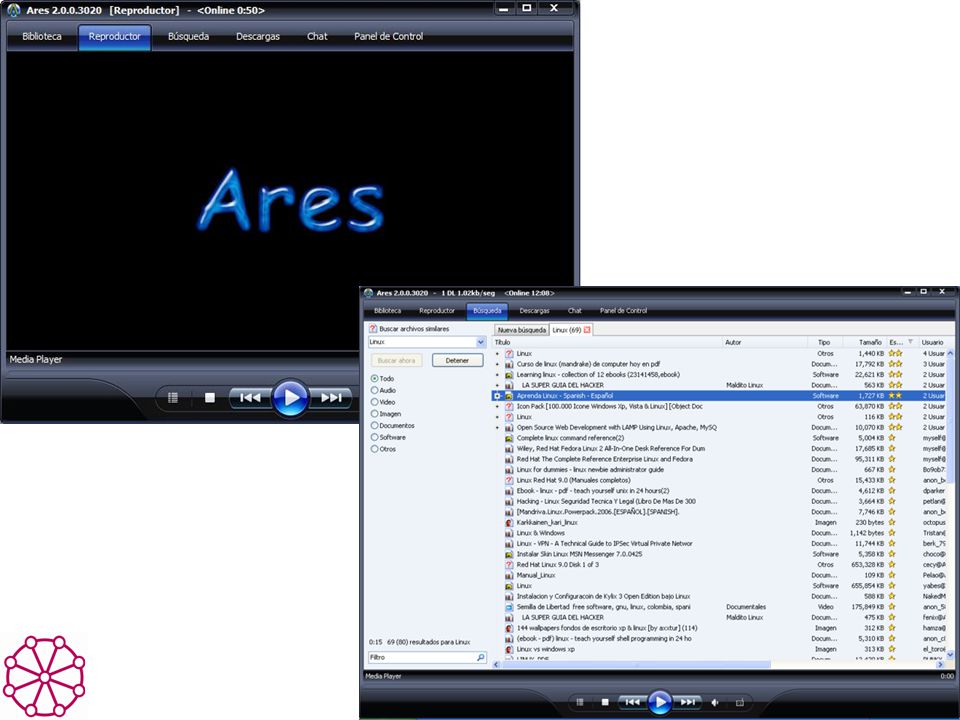Click the Buscar archivos similares icon

[373, 329]
